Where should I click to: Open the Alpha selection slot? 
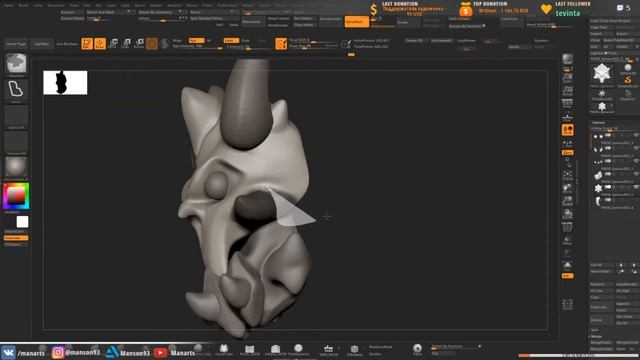(x=16, y=116)
